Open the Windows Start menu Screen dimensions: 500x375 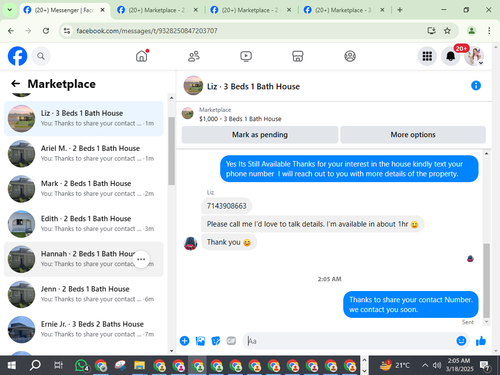click(11, 365)
